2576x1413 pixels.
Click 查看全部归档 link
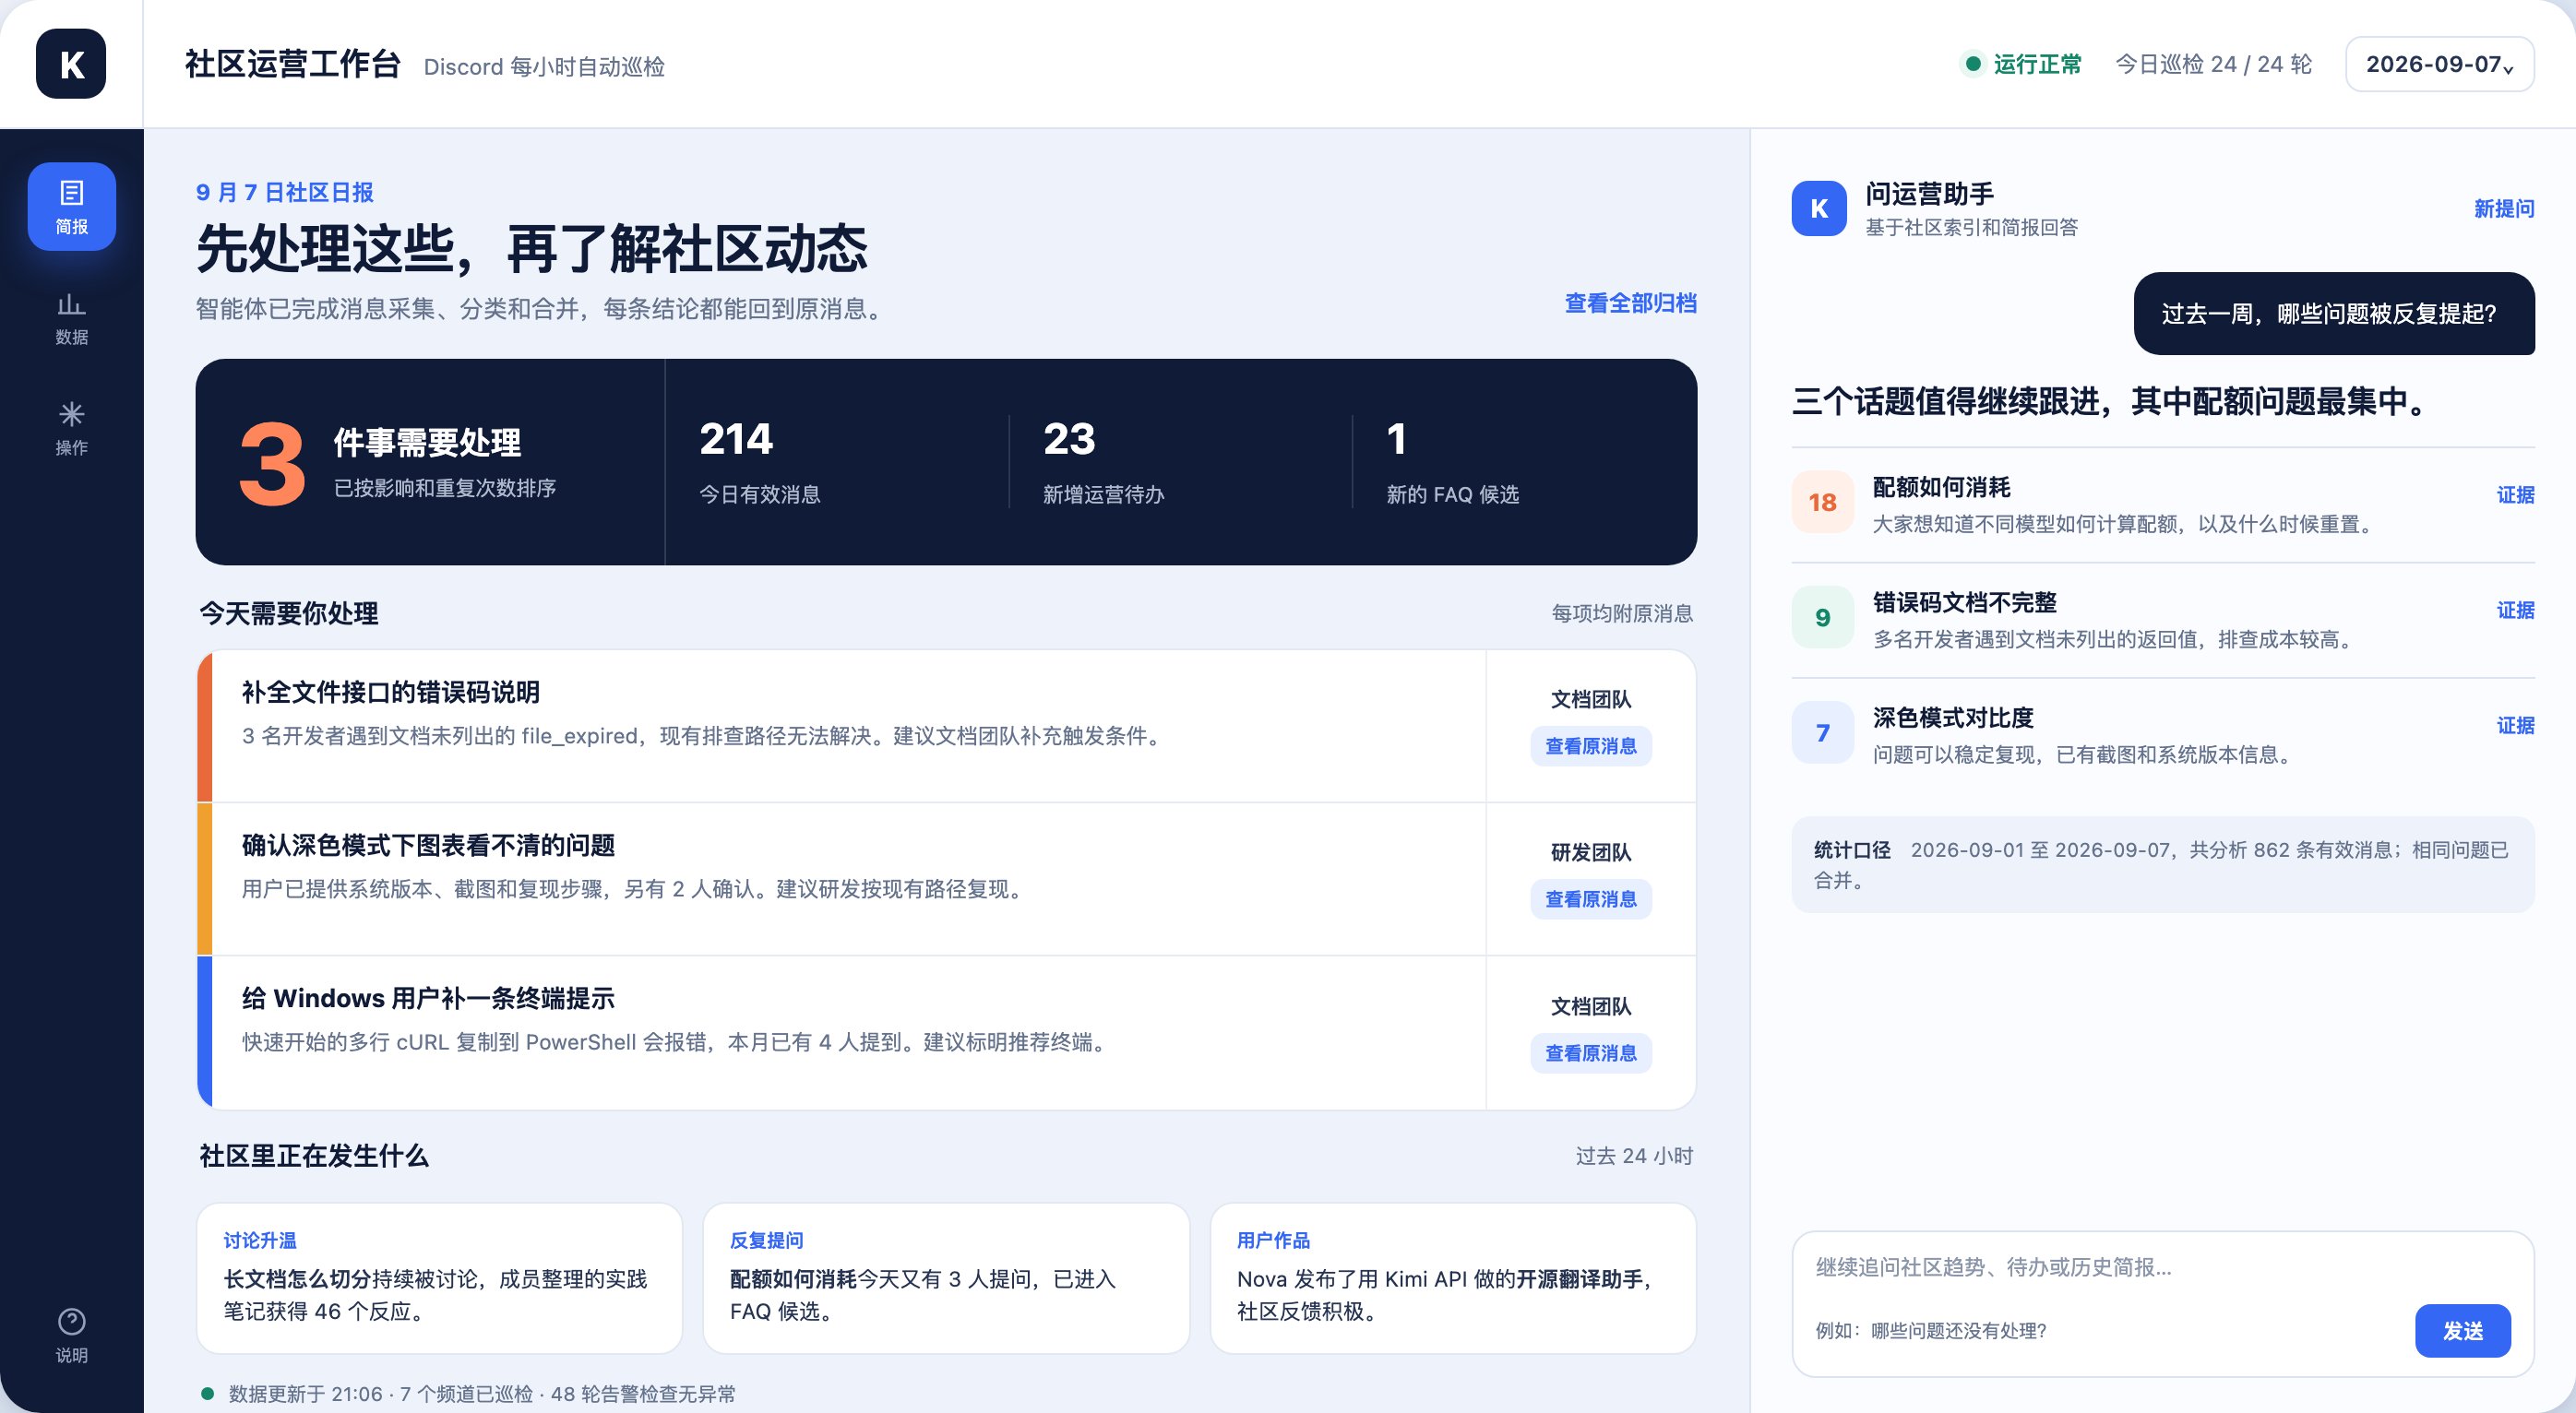click(x=1630, y=303)
